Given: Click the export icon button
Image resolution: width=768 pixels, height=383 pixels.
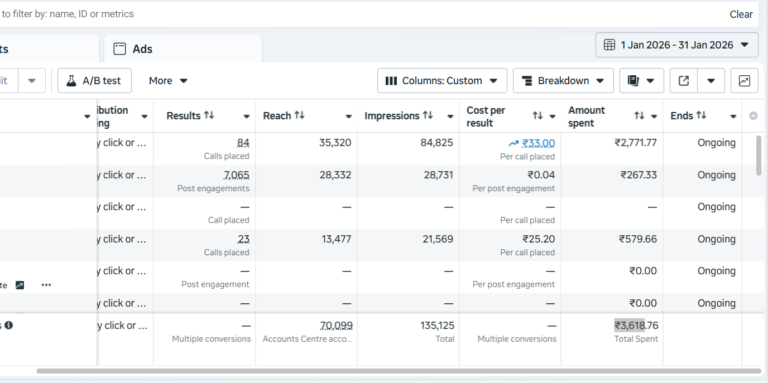Looking at the screenshot, I should click(x=683, y=81).
